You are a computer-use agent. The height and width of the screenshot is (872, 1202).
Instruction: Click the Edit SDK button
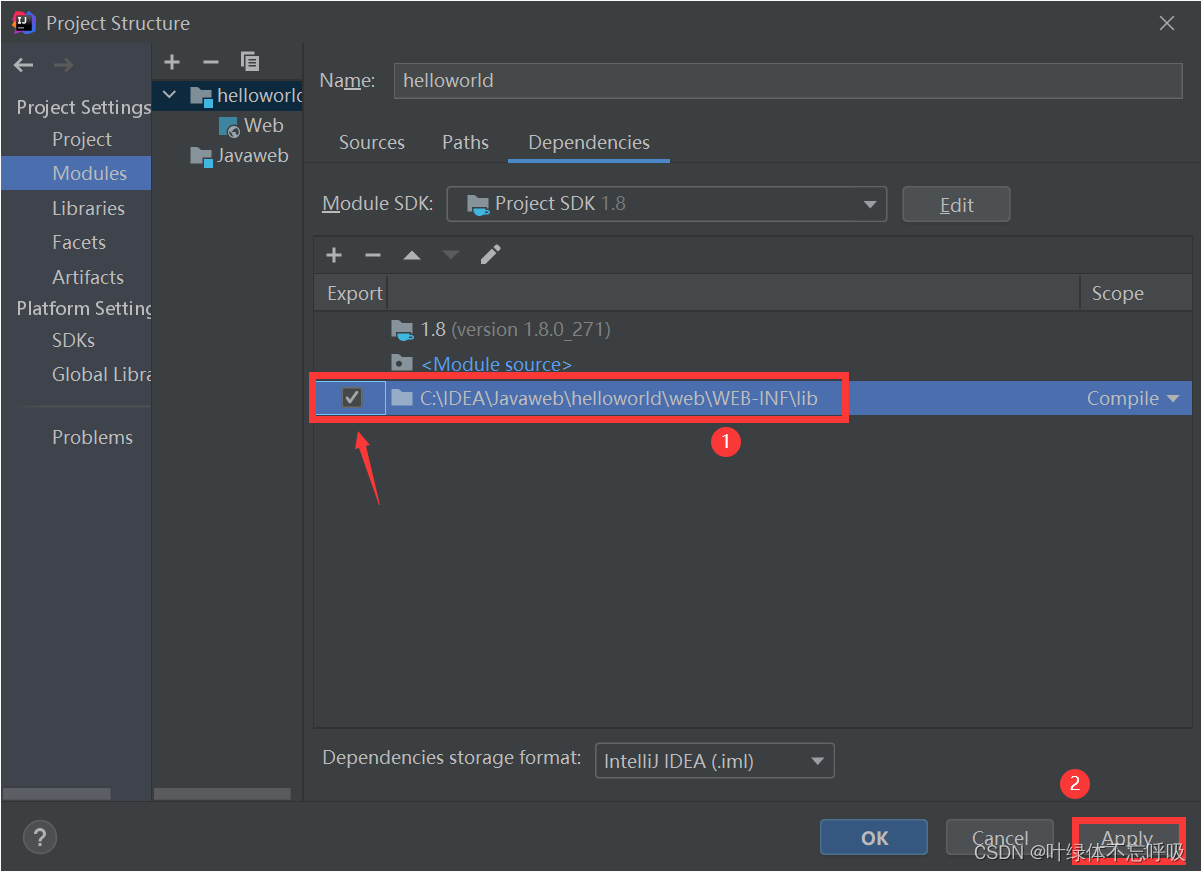(956, 204)
